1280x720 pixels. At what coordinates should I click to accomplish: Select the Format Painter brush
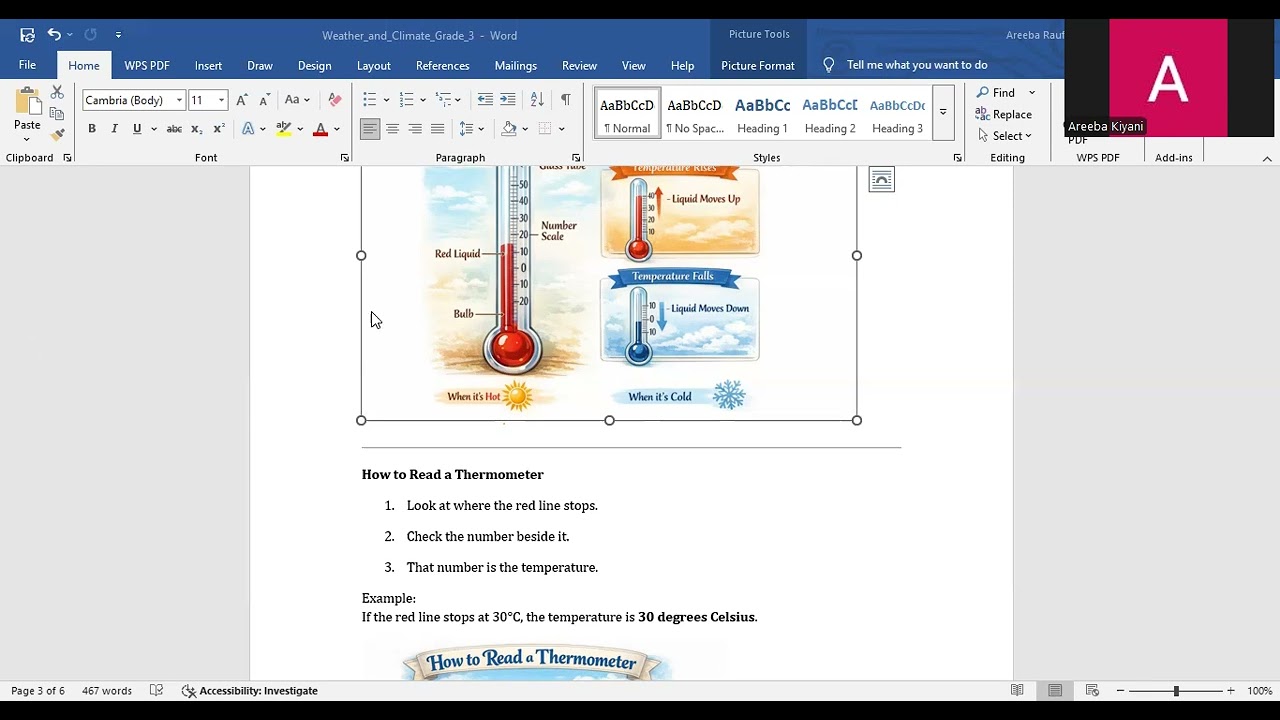tap(57, 134)
